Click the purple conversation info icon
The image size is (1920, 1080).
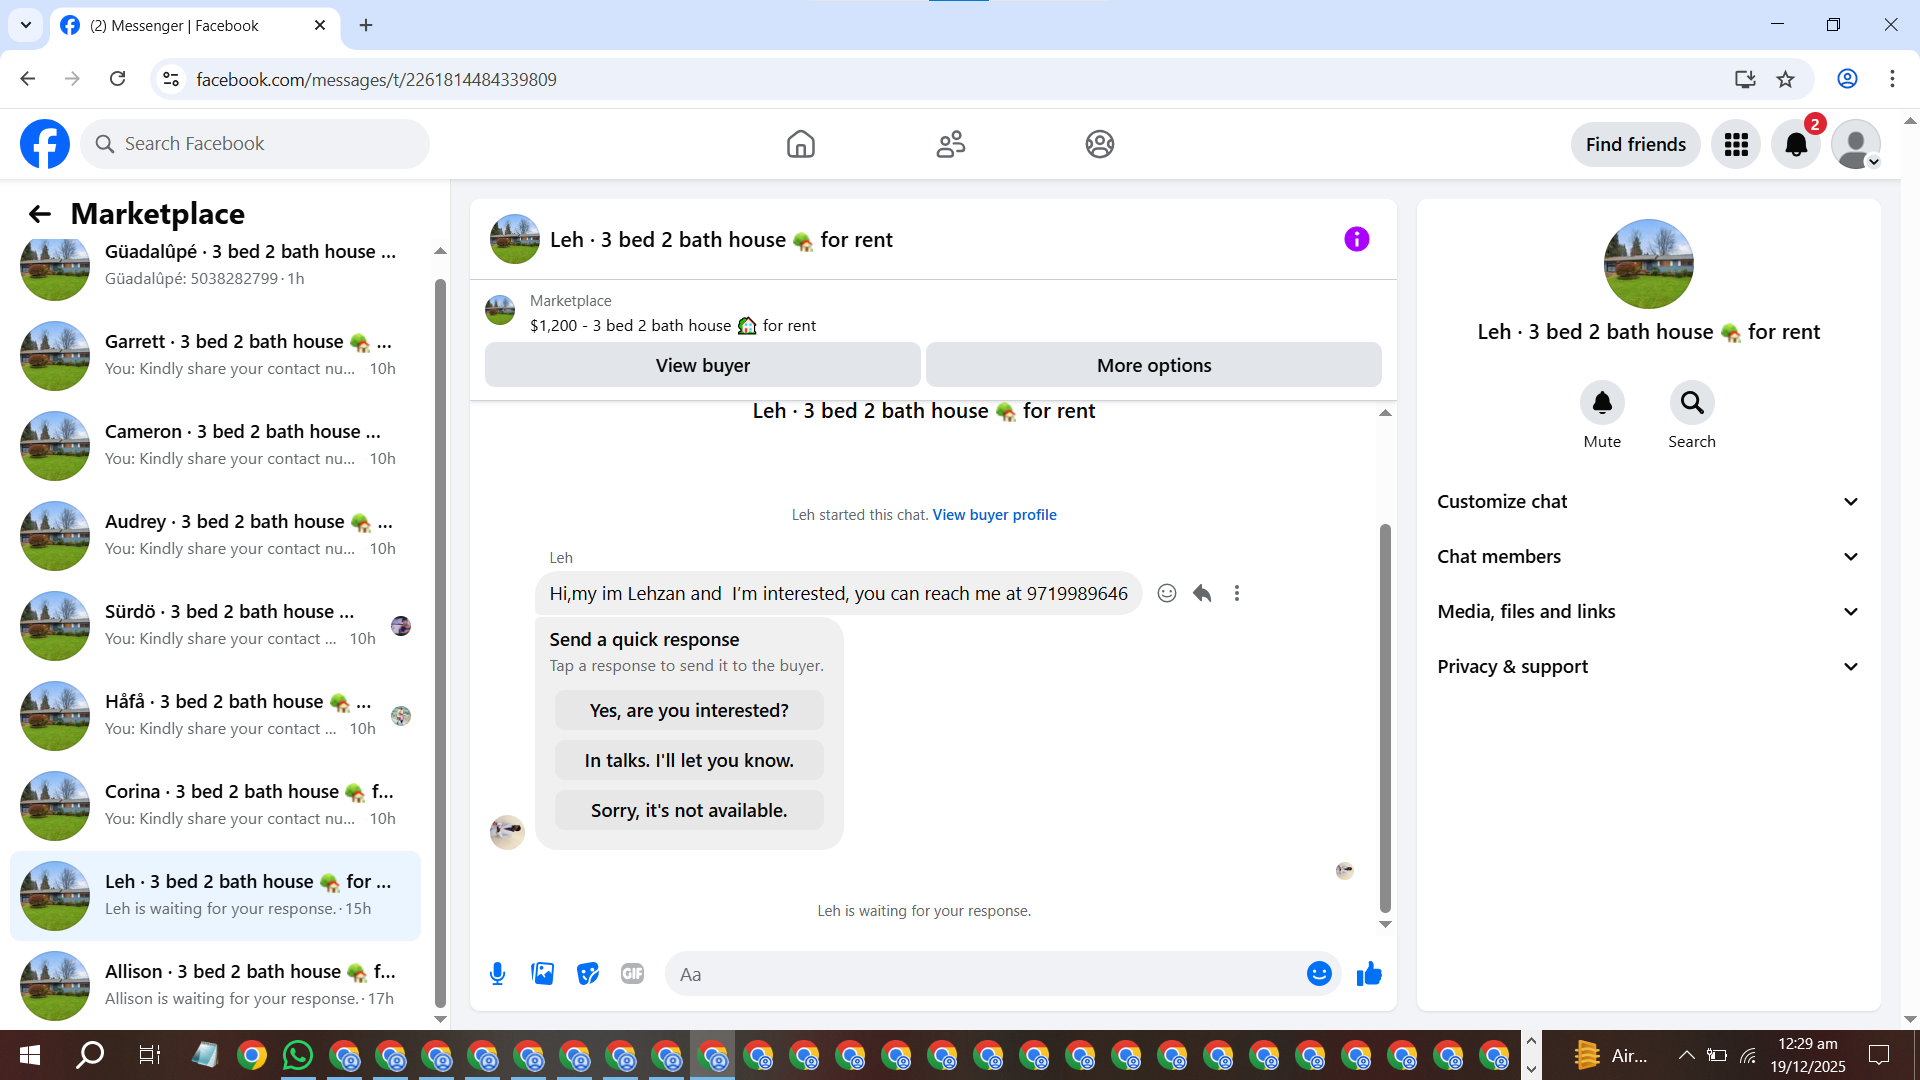click(x=1356, y=239)
